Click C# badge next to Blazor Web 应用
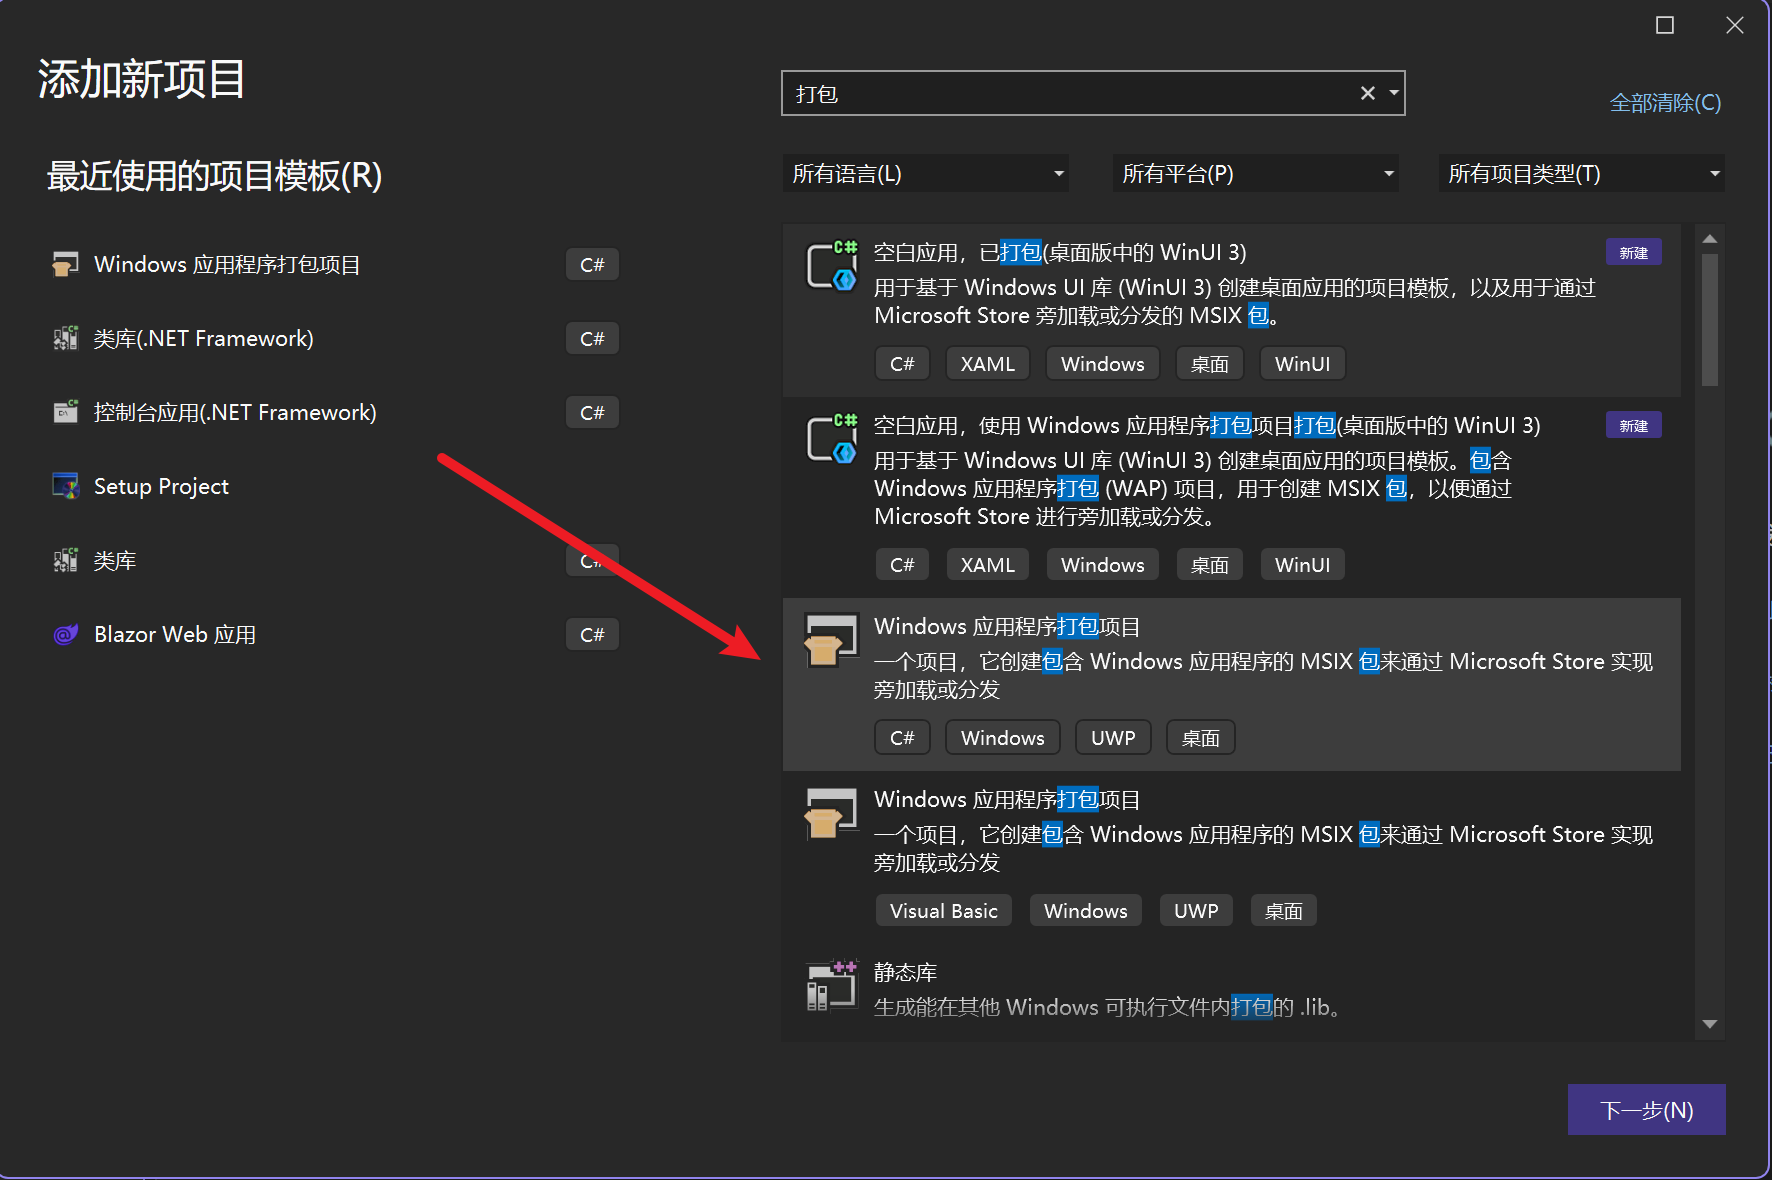This screenshot has width=1772, height=1180. (x=592, y=635)
